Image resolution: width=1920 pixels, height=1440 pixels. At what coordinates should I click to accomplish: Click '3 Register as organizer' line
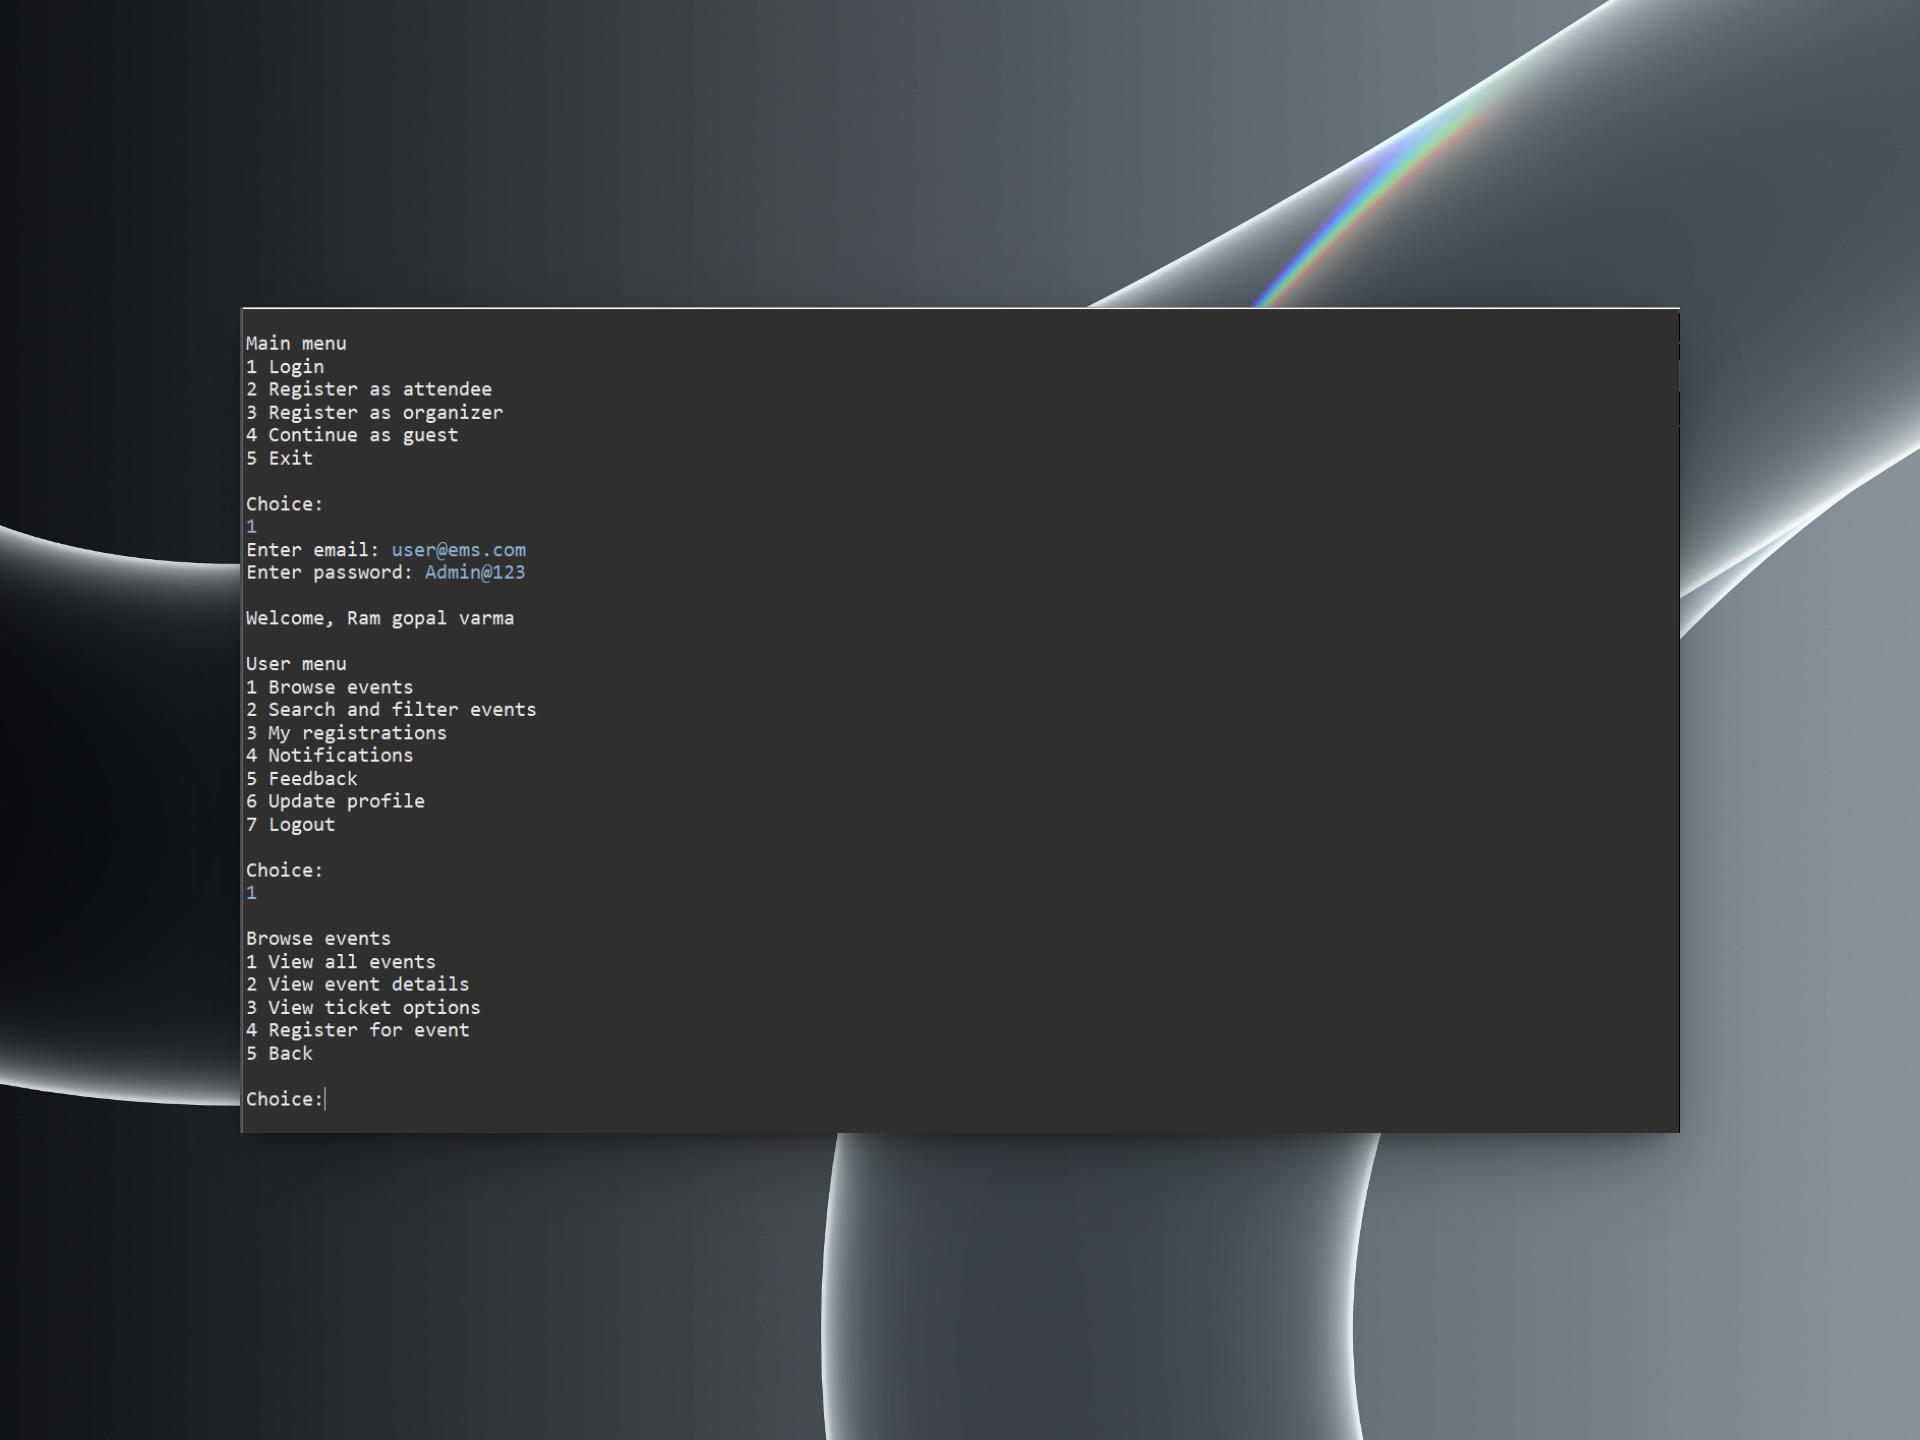(375, 412)
